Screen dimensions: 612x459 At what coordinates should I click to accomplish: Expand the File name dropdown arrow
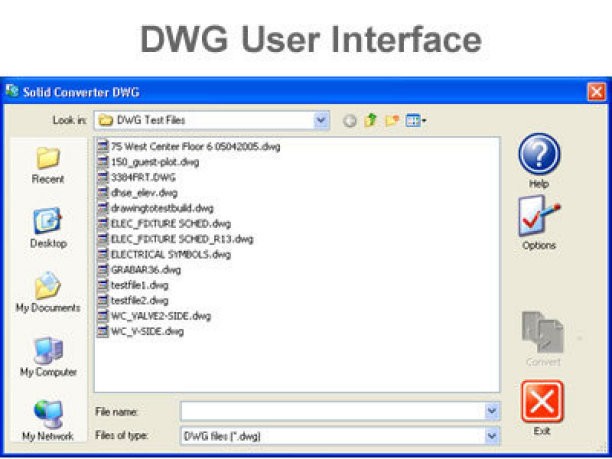(492, 411)
